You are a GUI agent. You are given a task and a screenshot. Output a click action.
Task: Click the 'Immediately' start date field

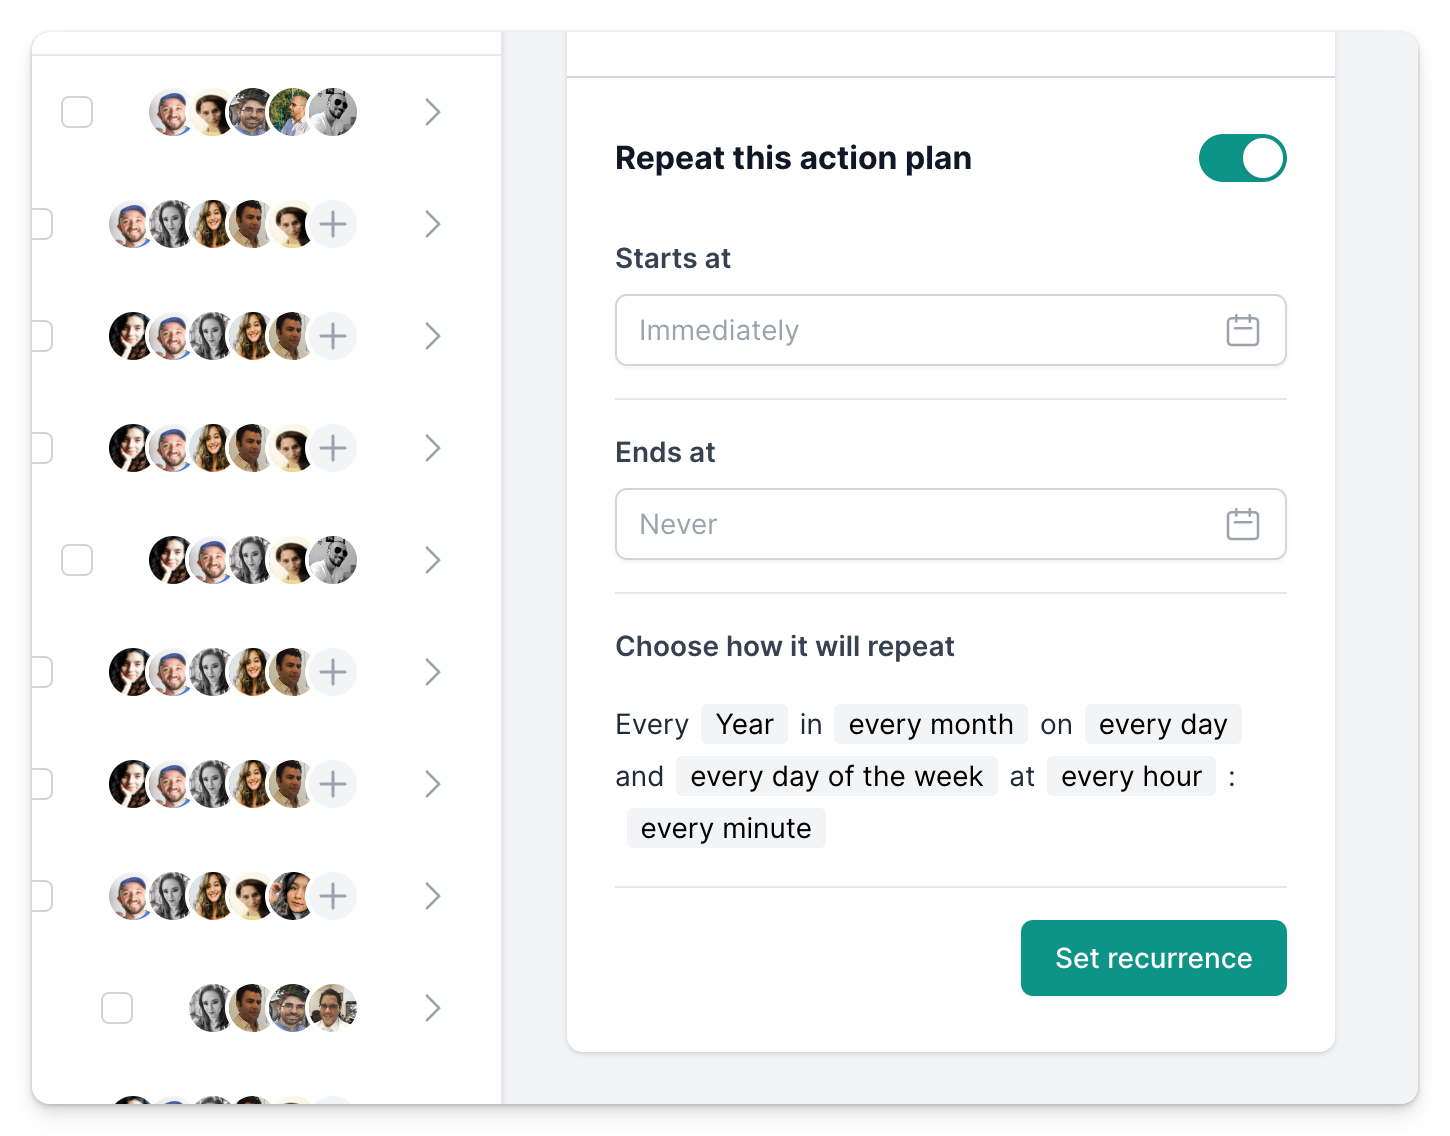click(x=920, y=330)
